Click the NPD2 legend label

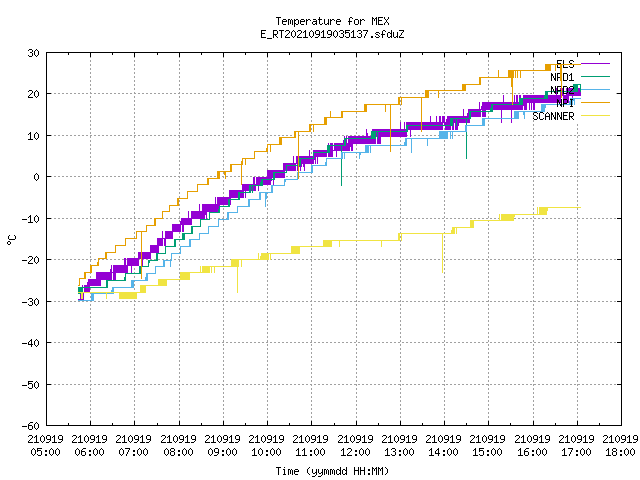pyautogui.click(x=562, y=90)
